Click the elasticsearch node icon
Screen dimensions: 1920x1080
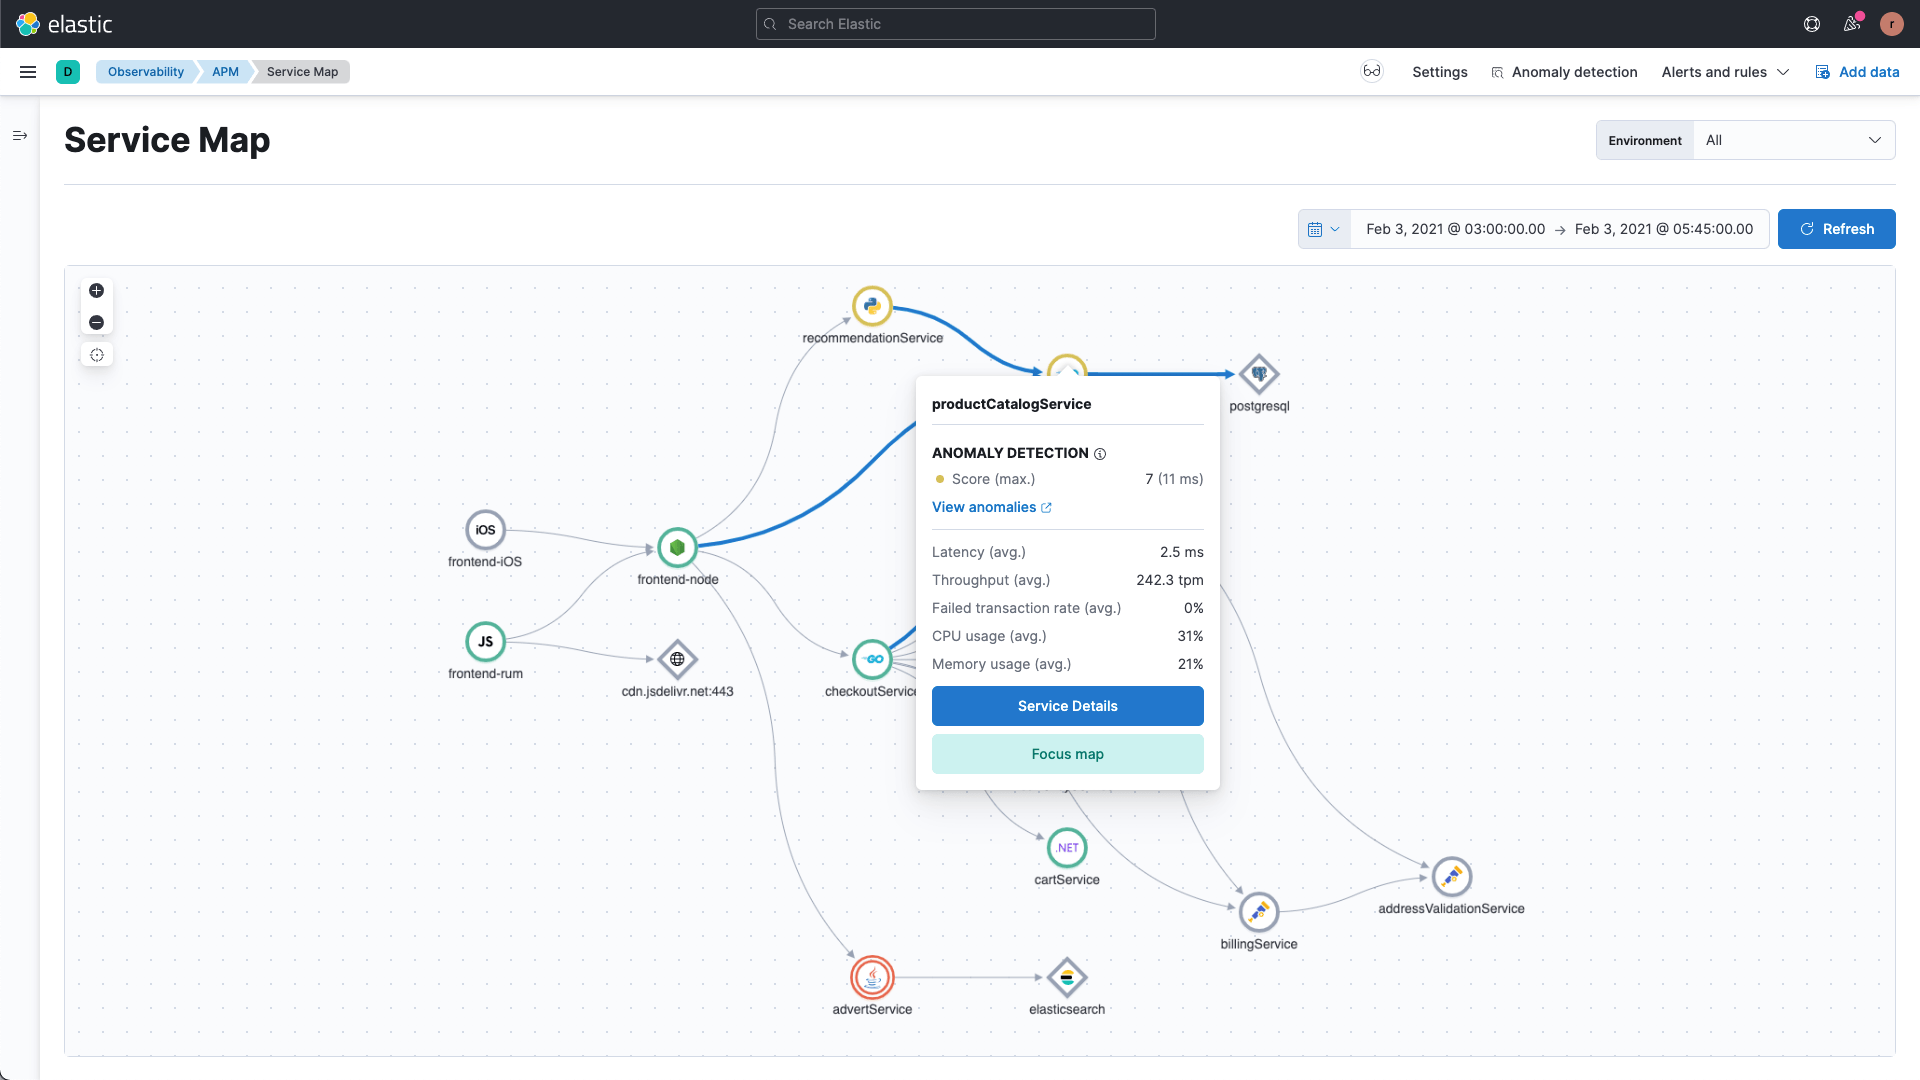[1065, 977]
